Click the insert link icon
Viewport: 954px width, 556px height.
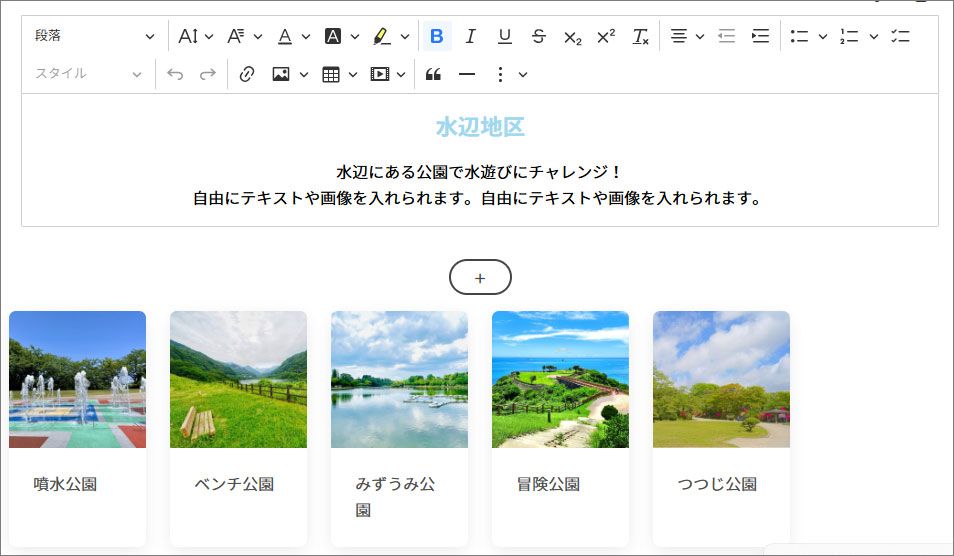246,74
